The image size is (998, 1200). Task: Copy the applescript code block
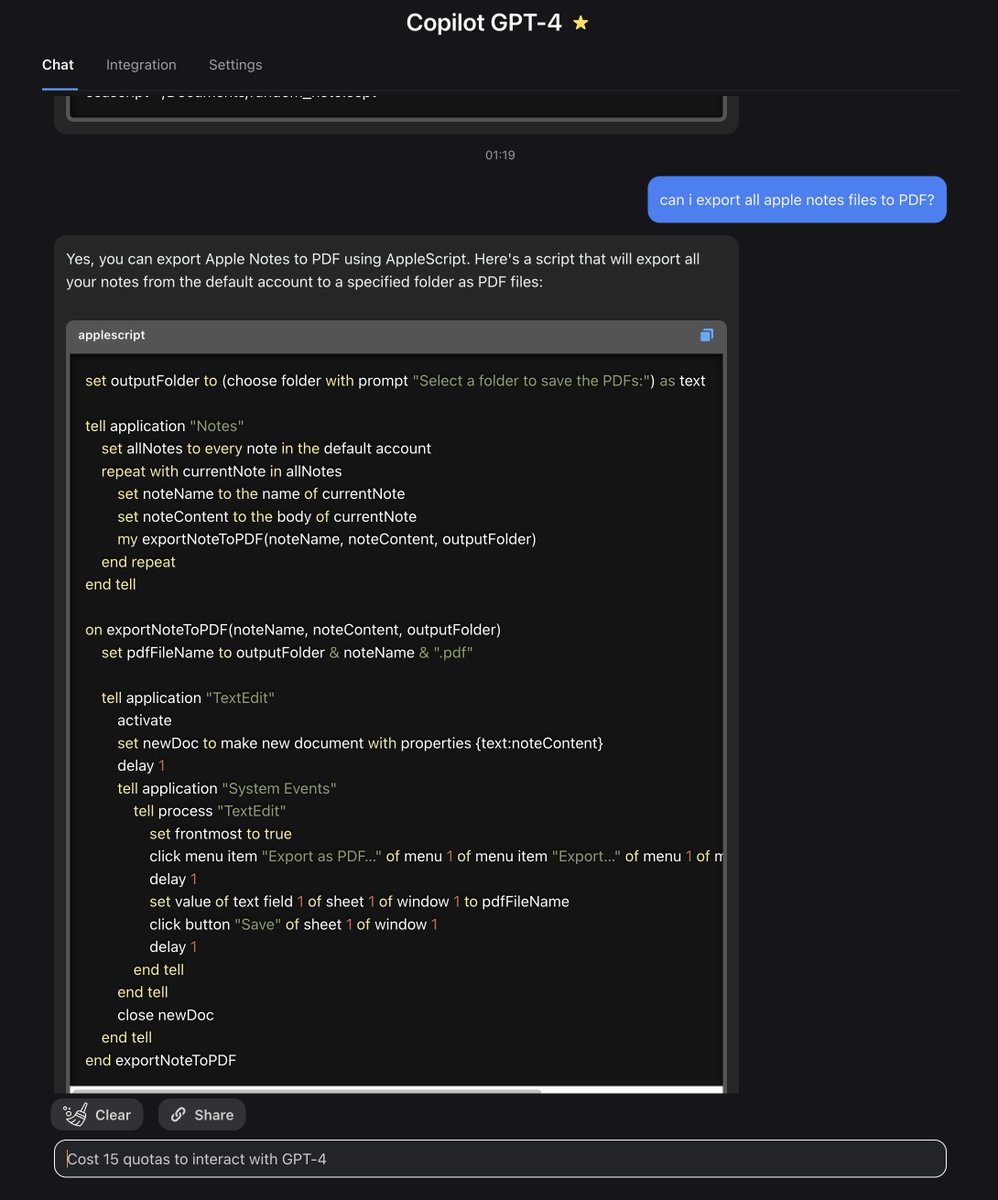point(707,335)
